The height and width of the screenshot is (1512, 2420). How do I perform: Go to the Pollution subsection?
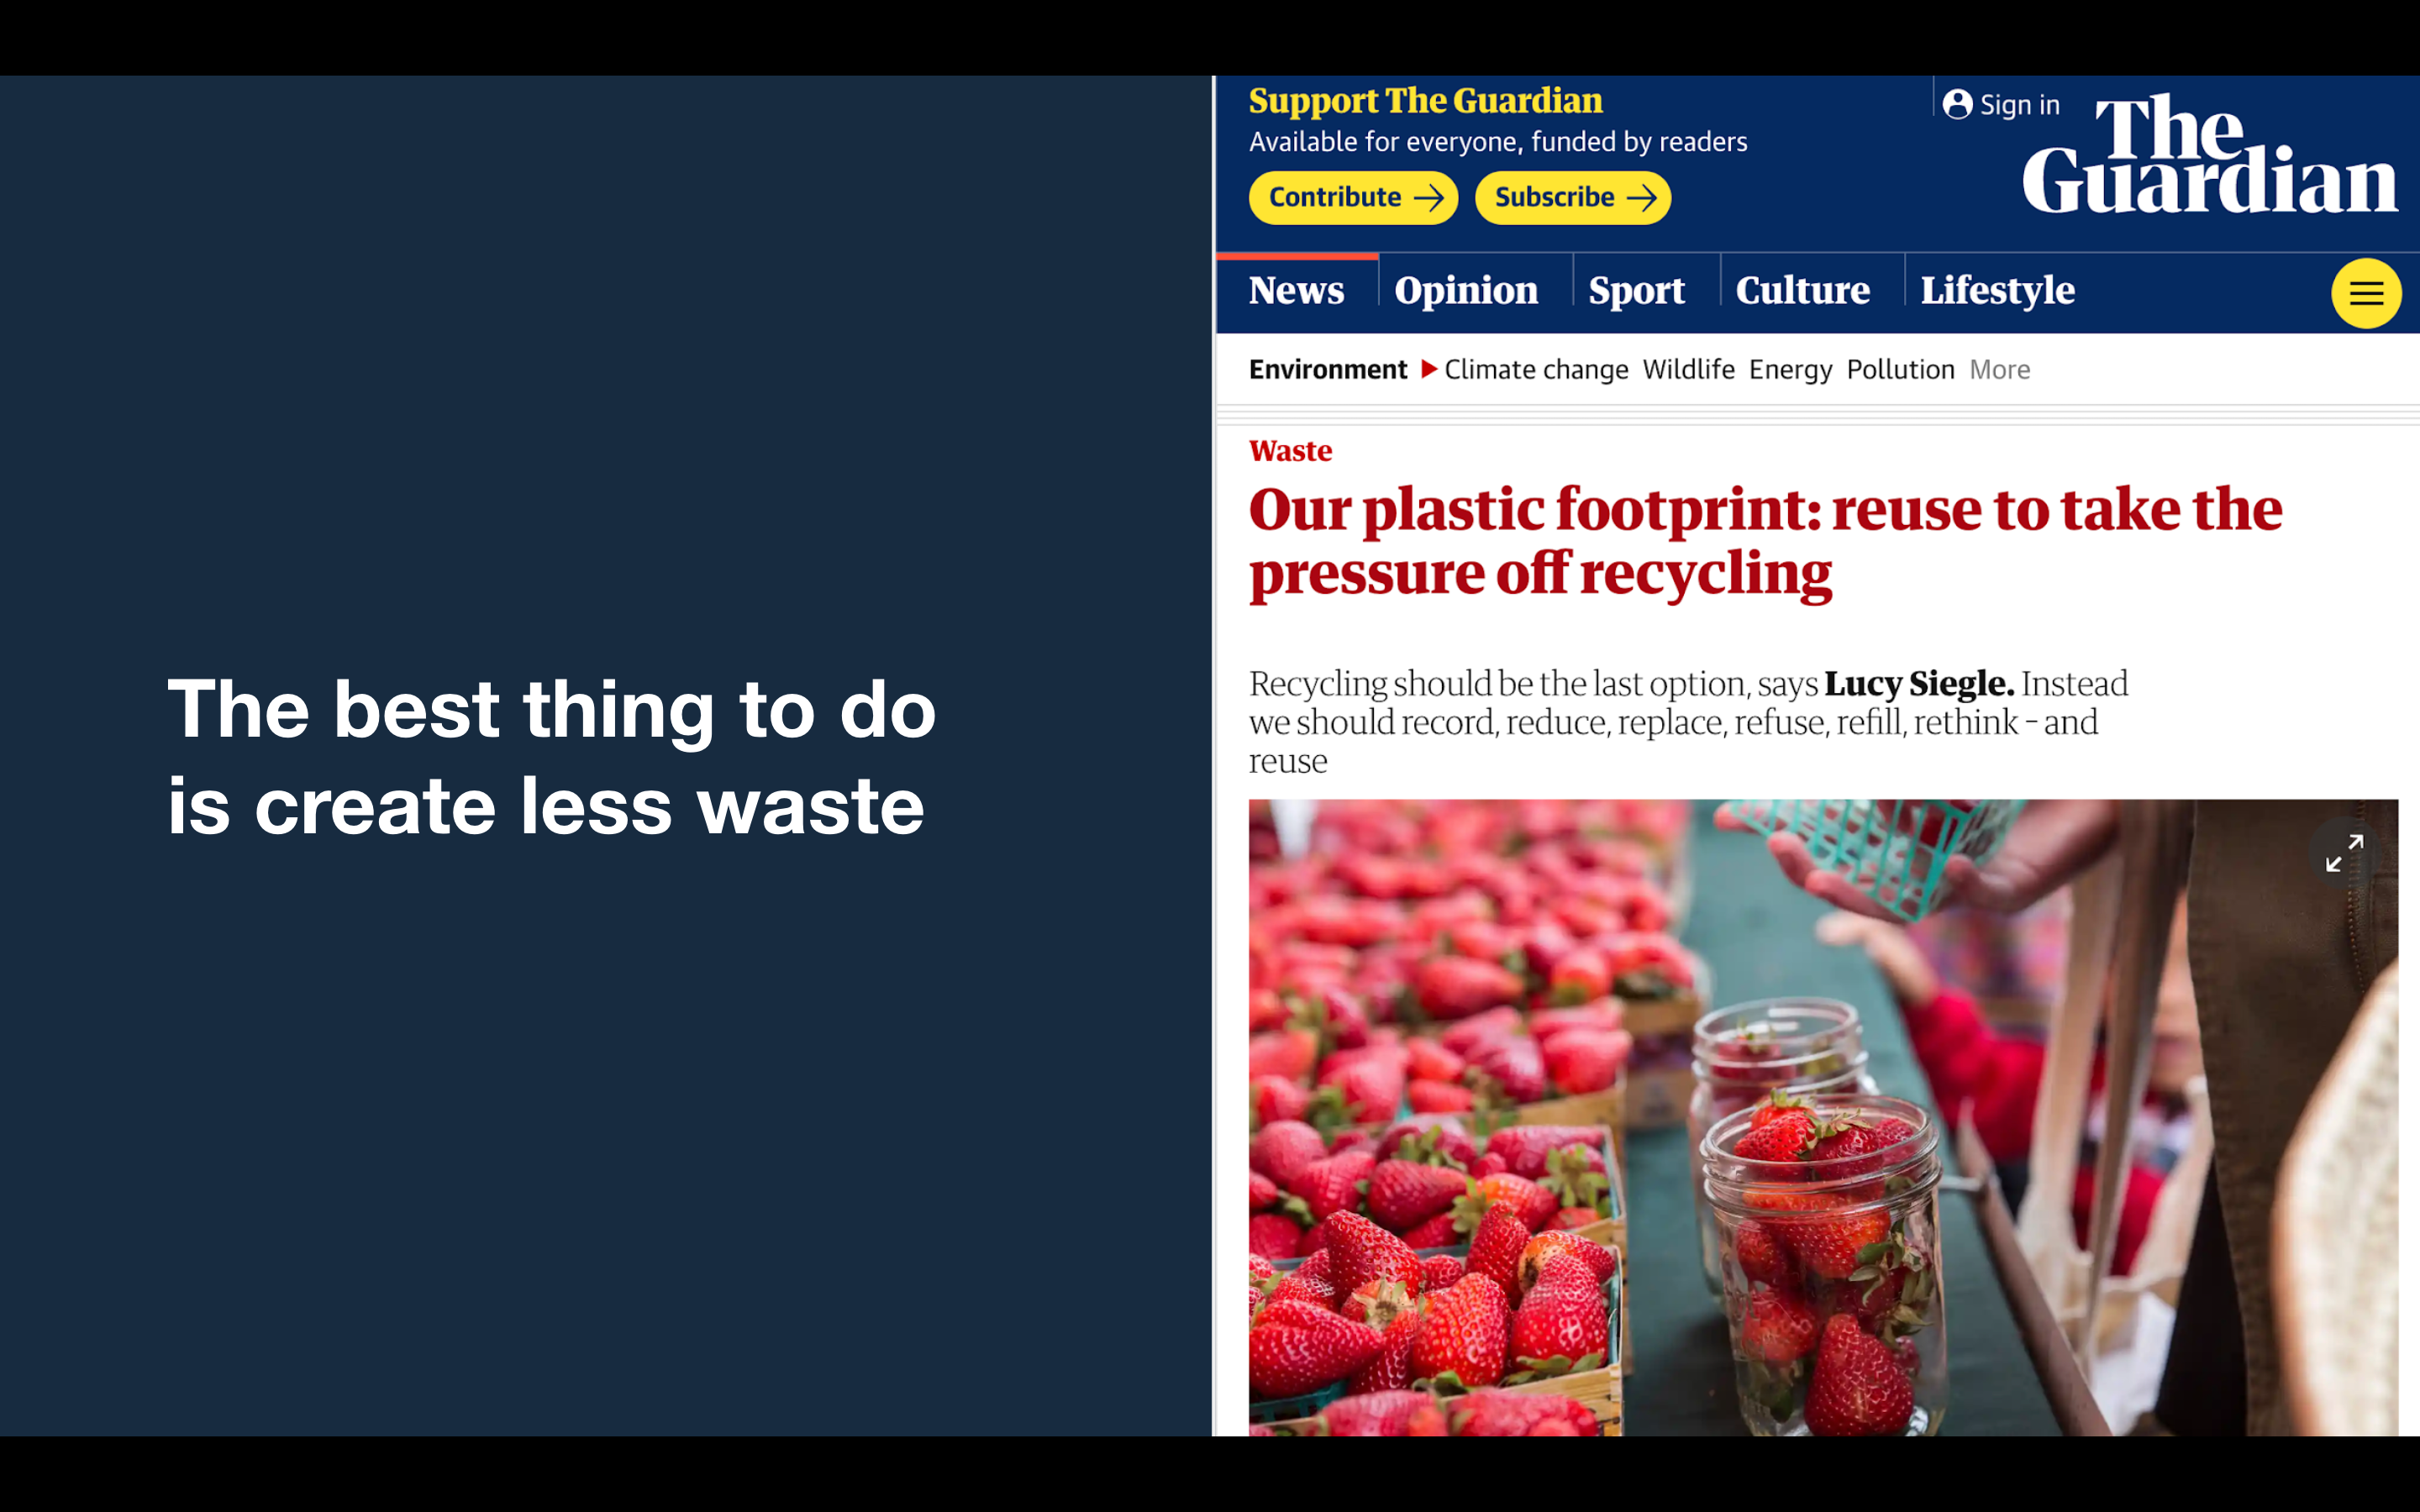point(1900,370)
